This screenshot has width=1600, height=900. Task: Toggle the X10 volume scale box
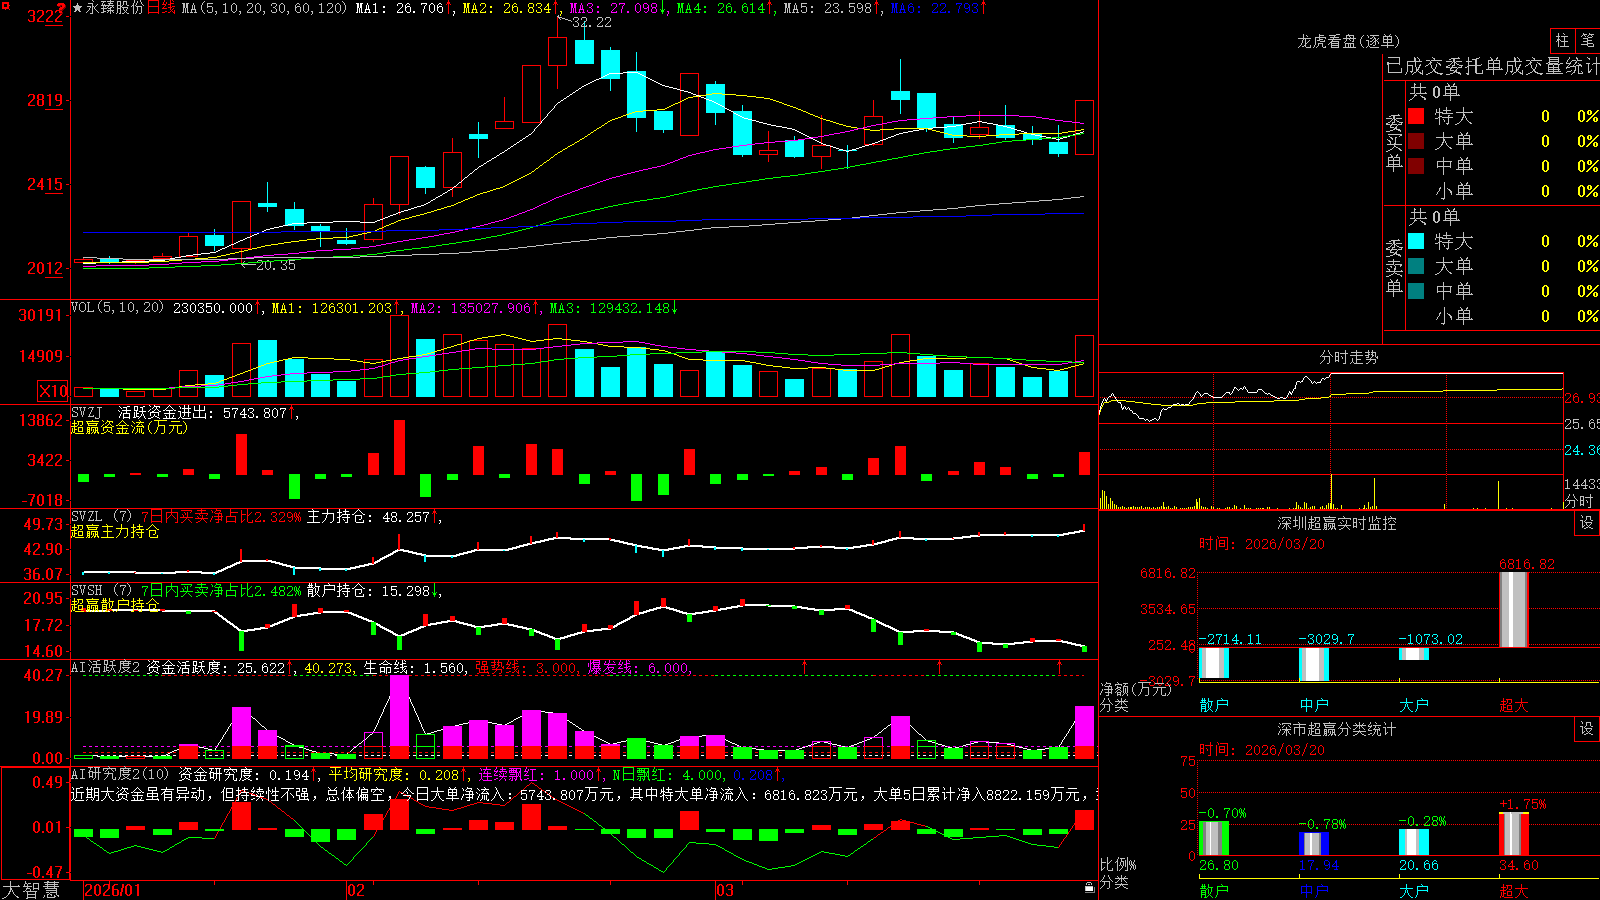pyautogui.click(x=54, y=391)
